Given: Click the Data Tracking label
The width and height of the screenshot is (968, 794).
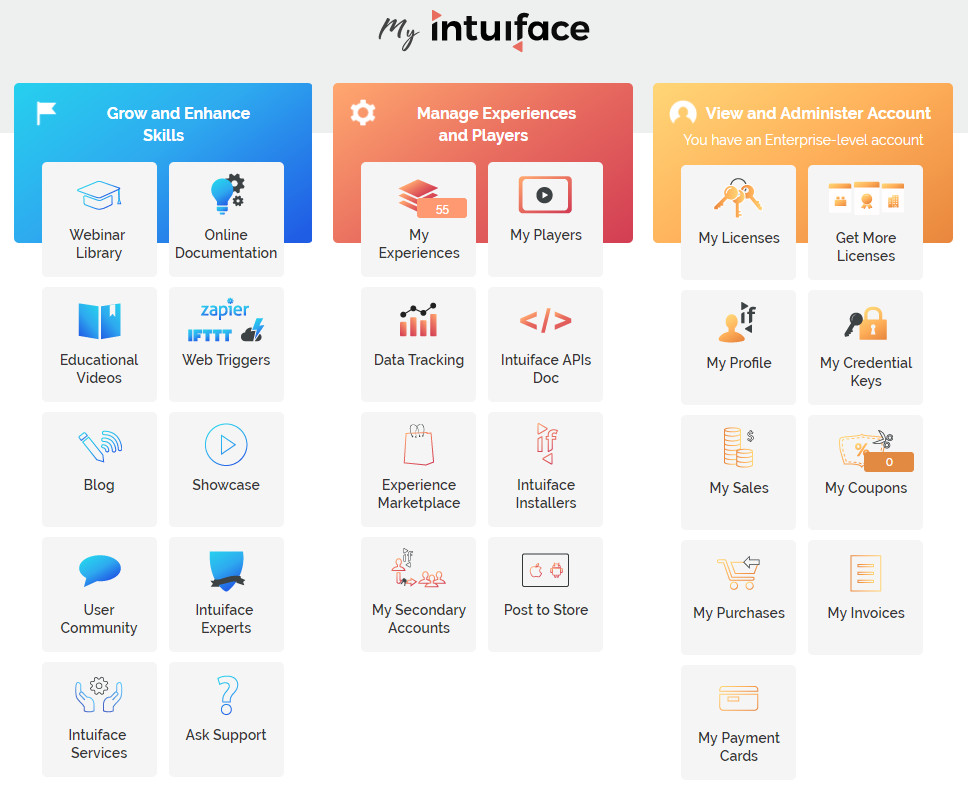Looking at the screenshot, I should pyautogui.click(x=419, y=360).
